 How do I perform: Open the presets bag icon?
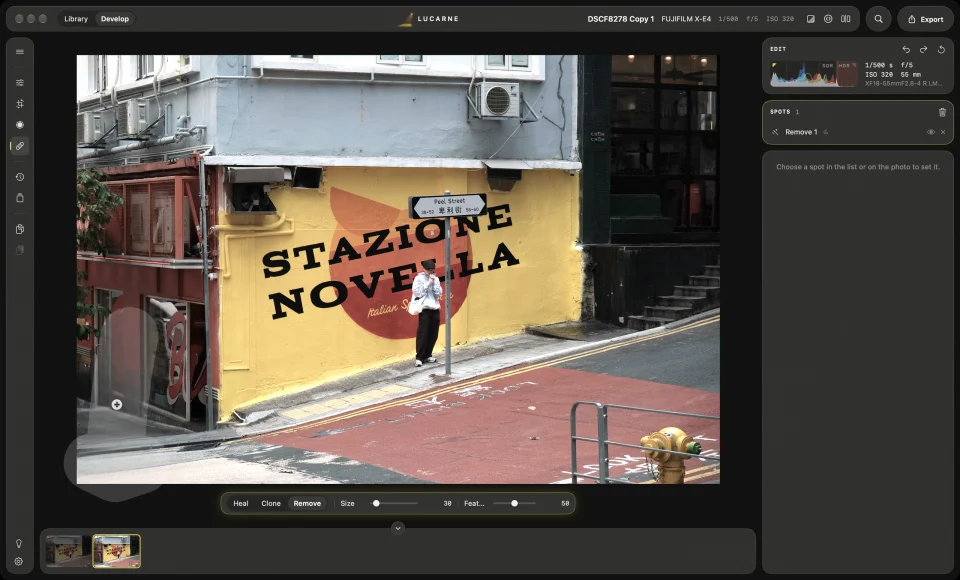[x=20, y=198]
